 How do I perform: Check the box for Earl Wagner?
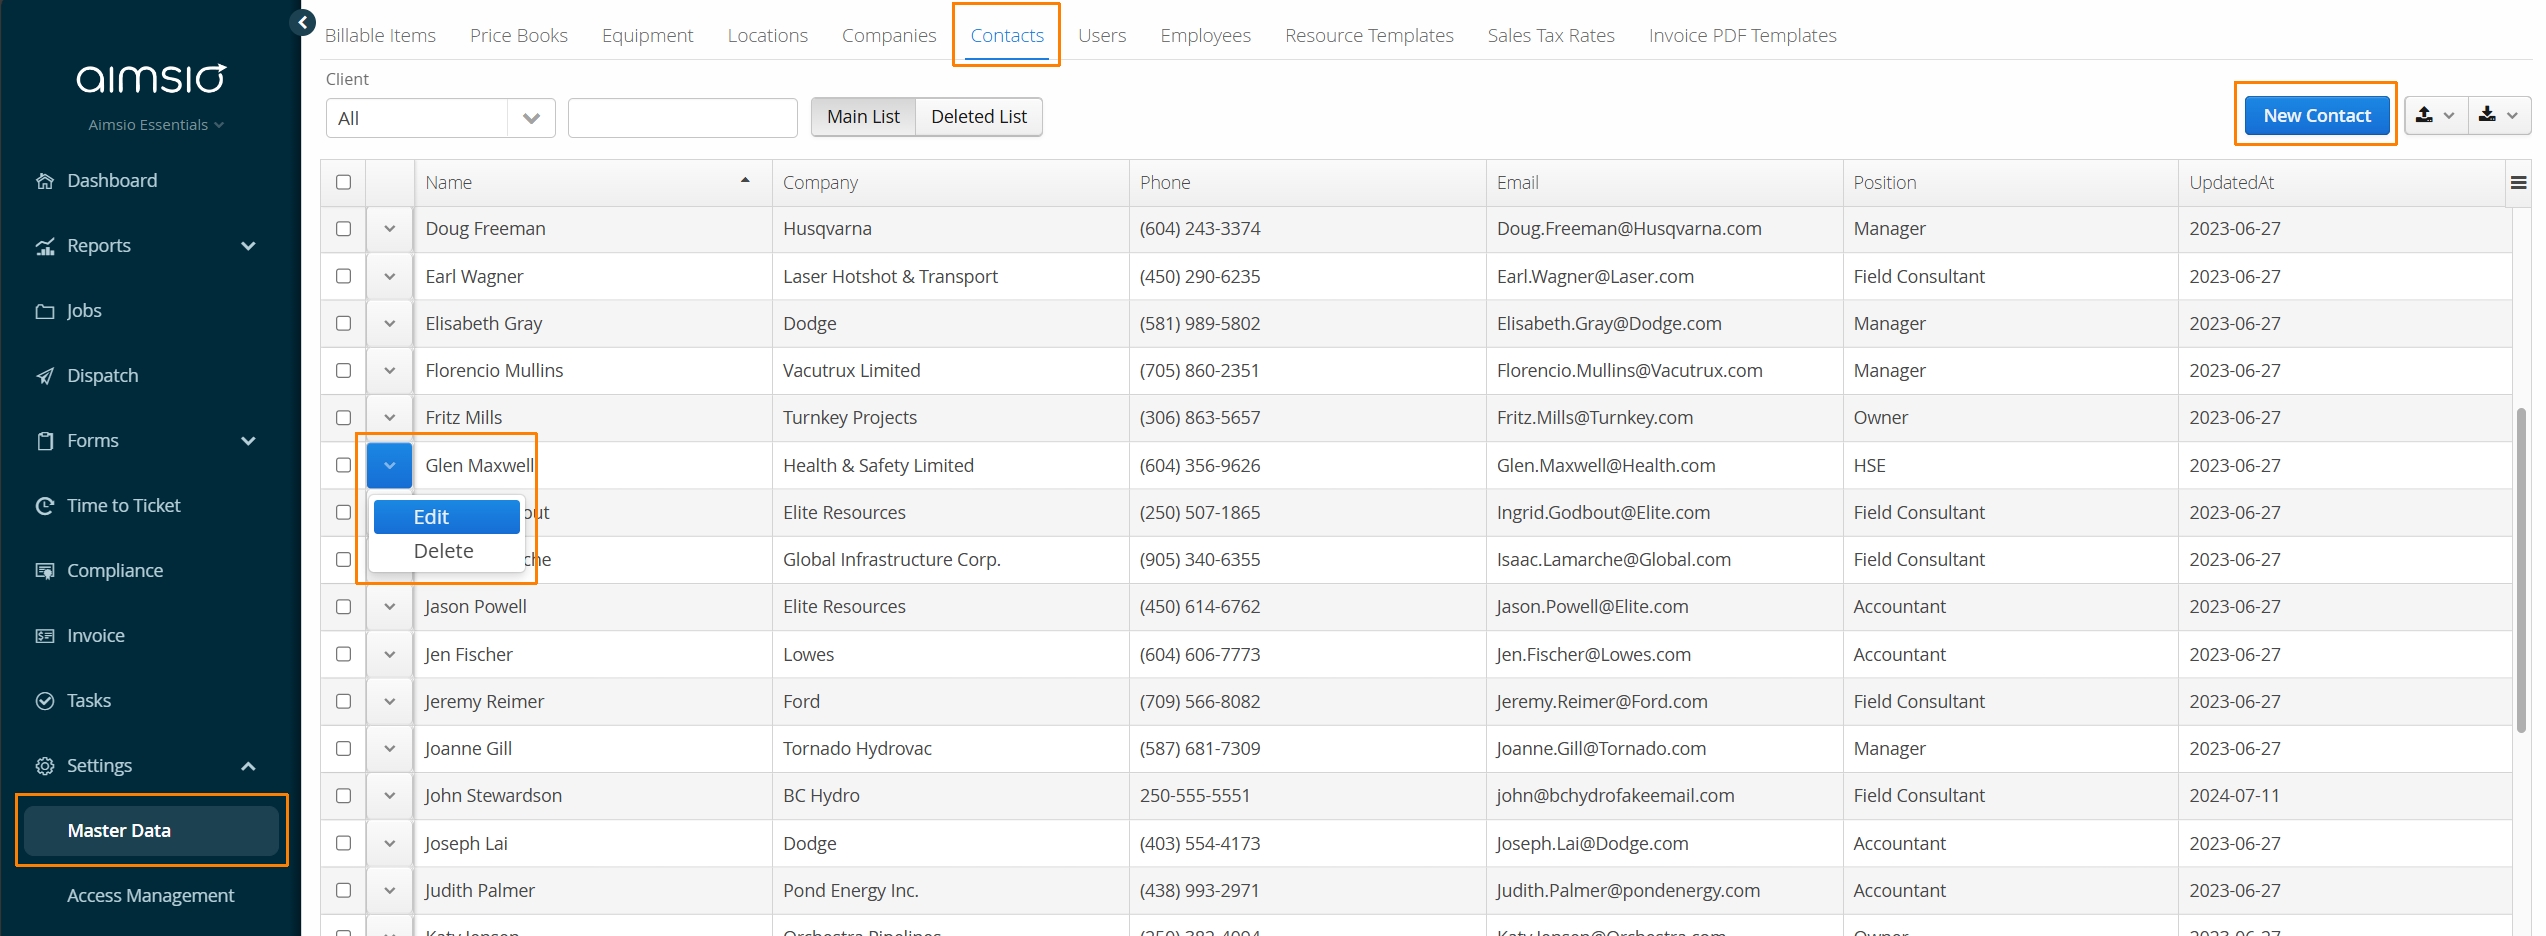click(343, 276)
